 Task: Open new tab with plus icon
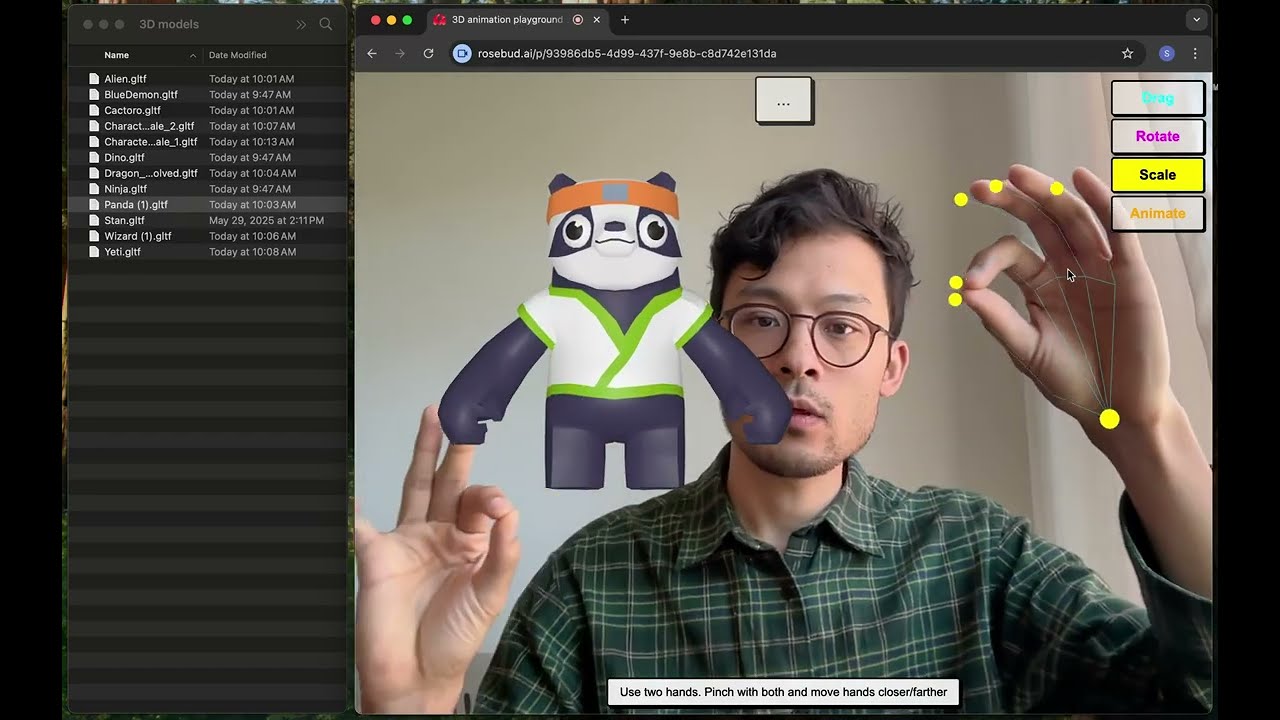(625, 20)
